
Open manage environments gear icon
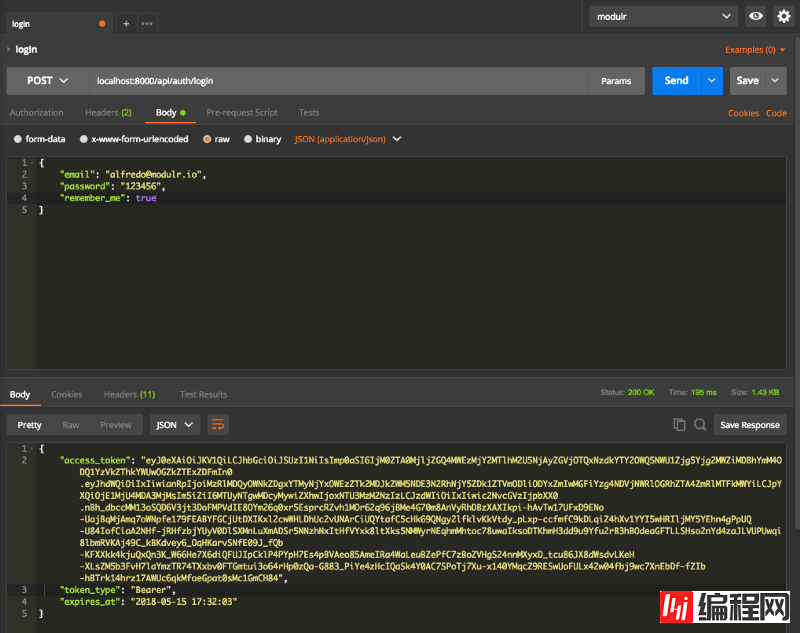784,16
